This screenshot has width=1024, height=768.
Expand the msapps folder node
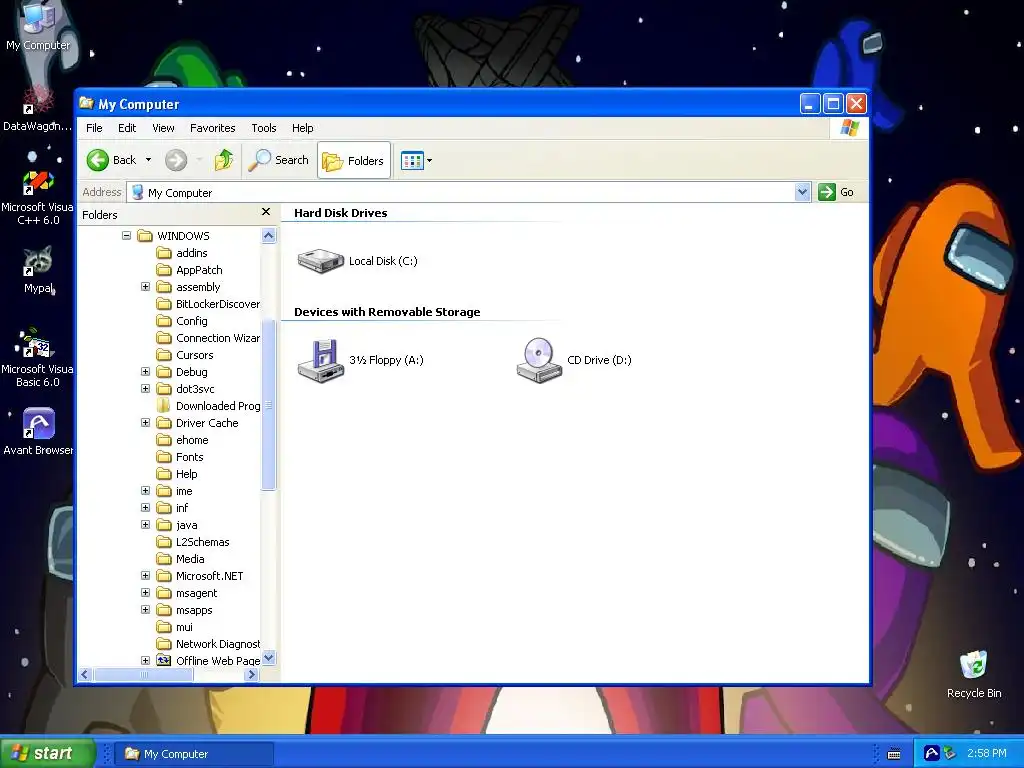[146, 609]
